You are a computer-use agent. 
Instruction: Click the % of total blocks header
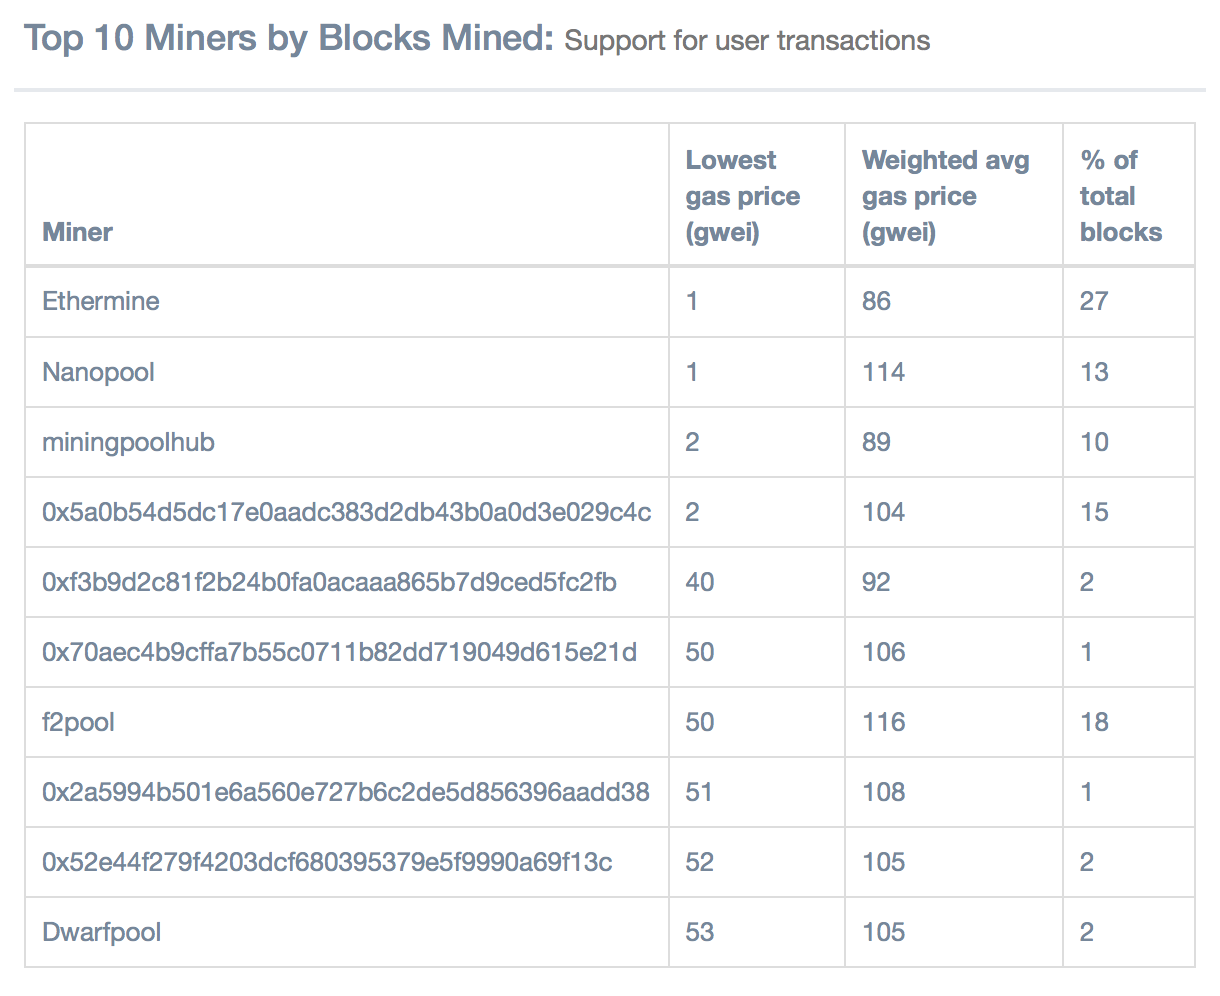(x=1121, y=196)
